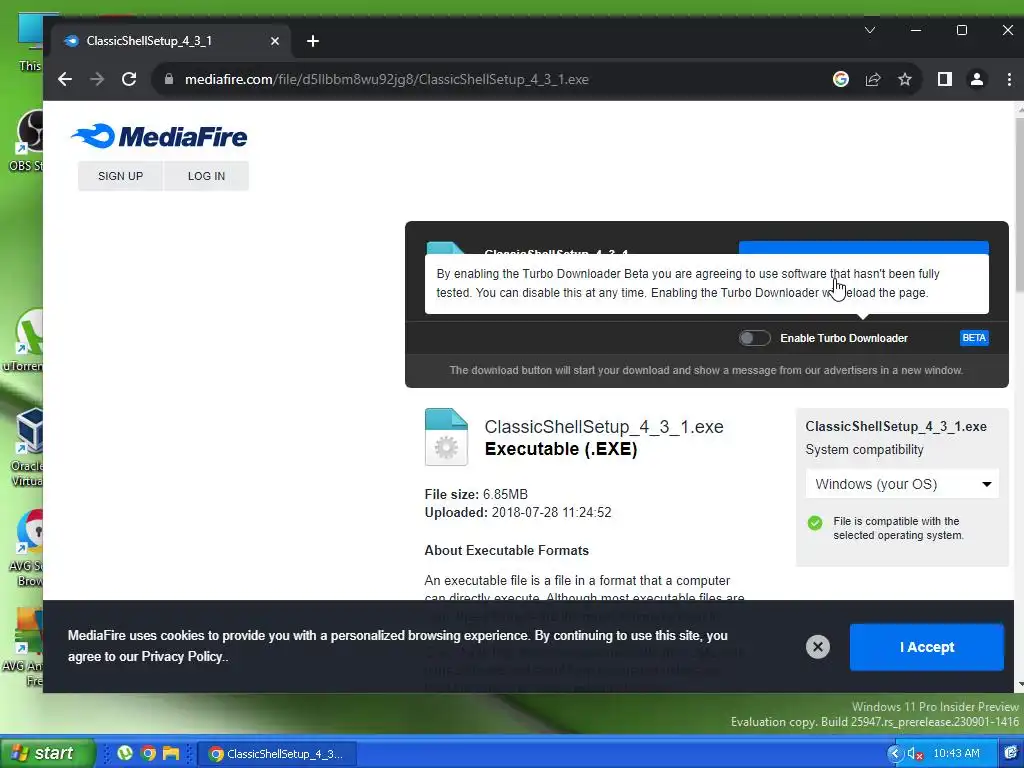Close the ClassicShellSetup_4_3_1 tab
The image size is (1024, 768).
coord(275,41)
